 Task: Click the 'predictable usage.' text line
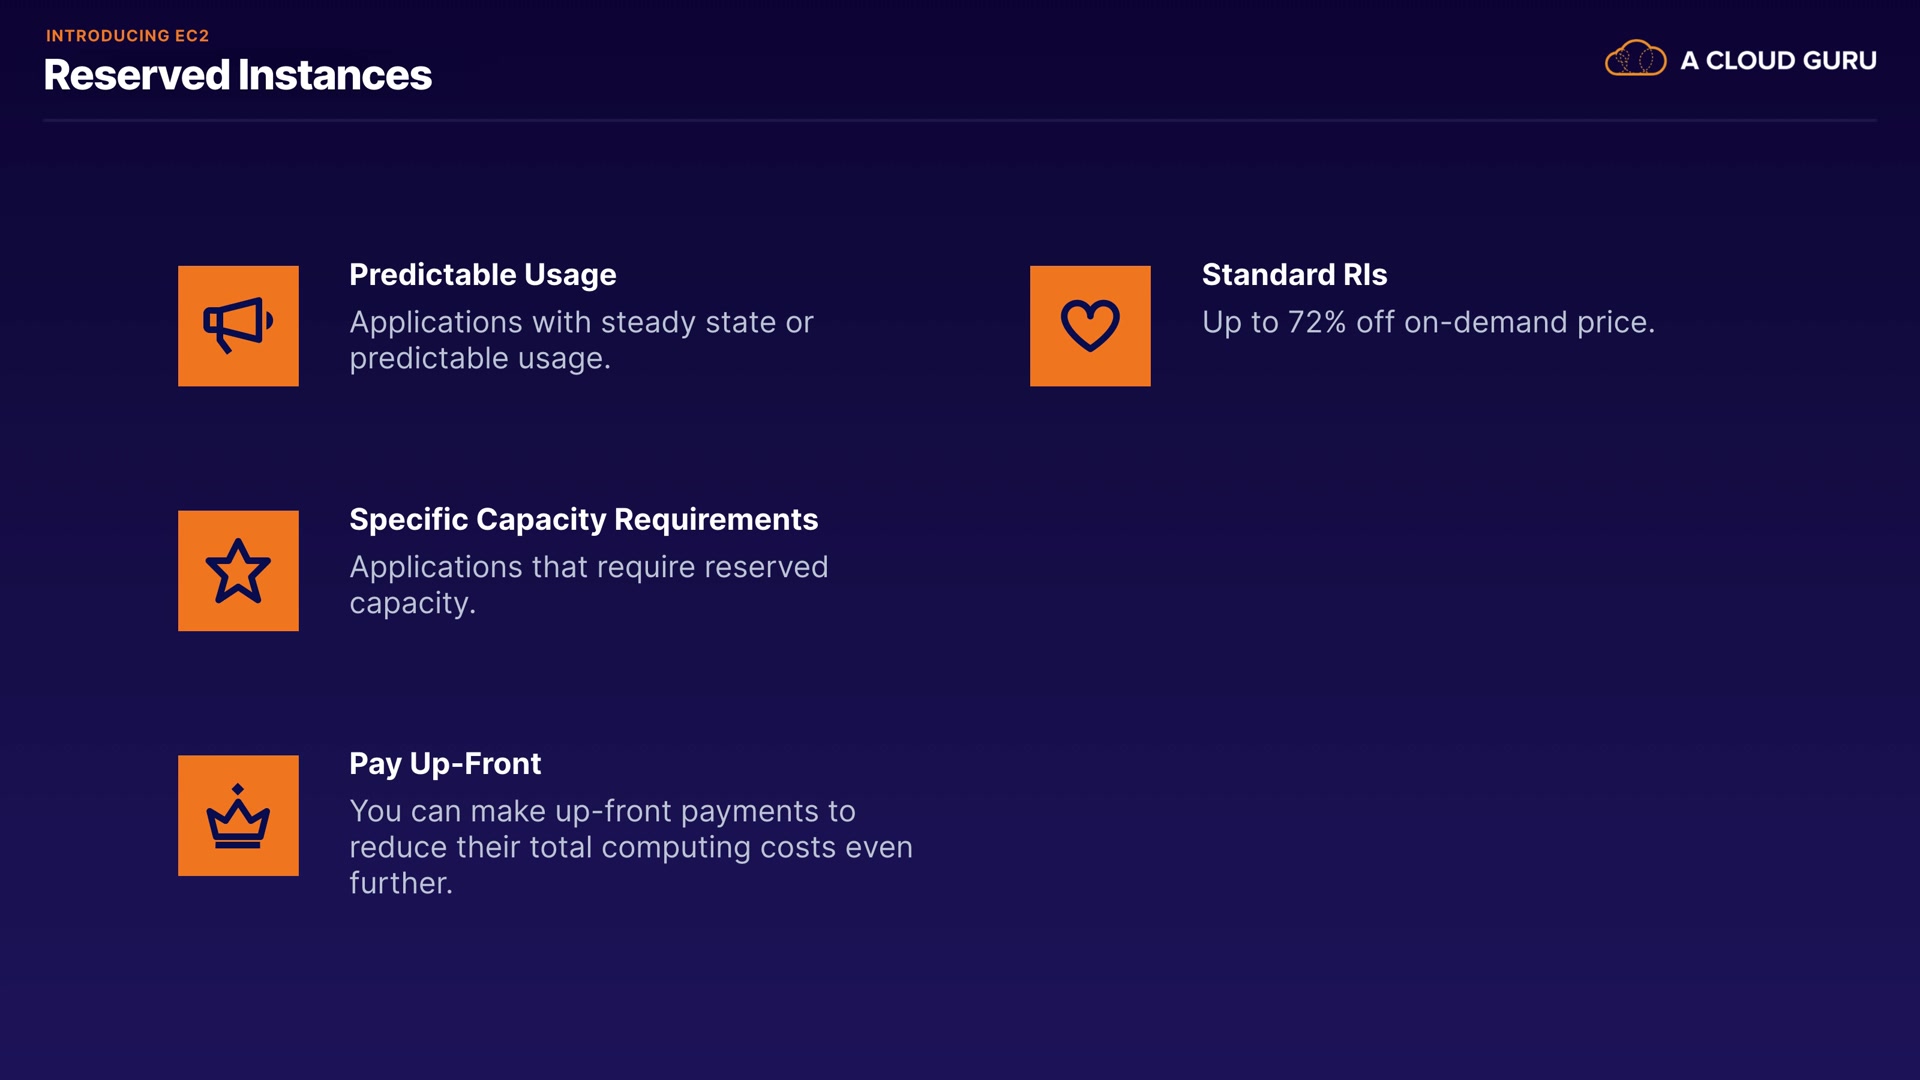click(x=480, y=359)
